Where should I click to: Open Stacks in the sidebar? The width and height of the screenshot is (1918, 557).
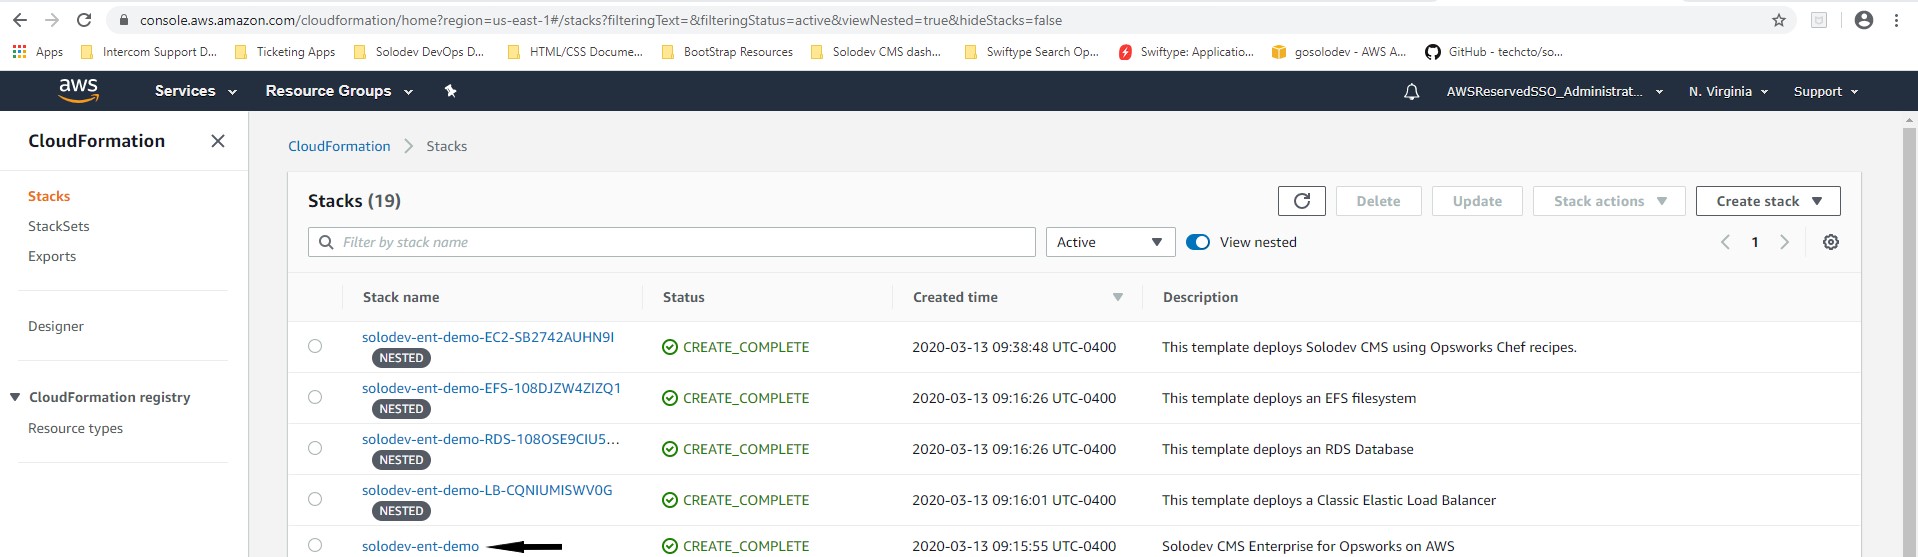49,196
